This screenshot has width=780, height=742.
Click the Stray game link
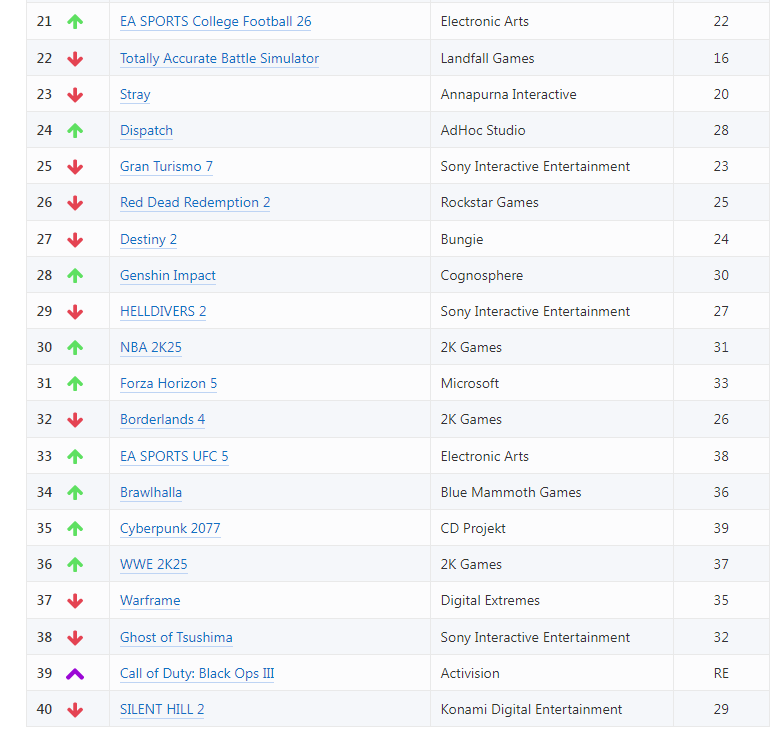[135, 94]
